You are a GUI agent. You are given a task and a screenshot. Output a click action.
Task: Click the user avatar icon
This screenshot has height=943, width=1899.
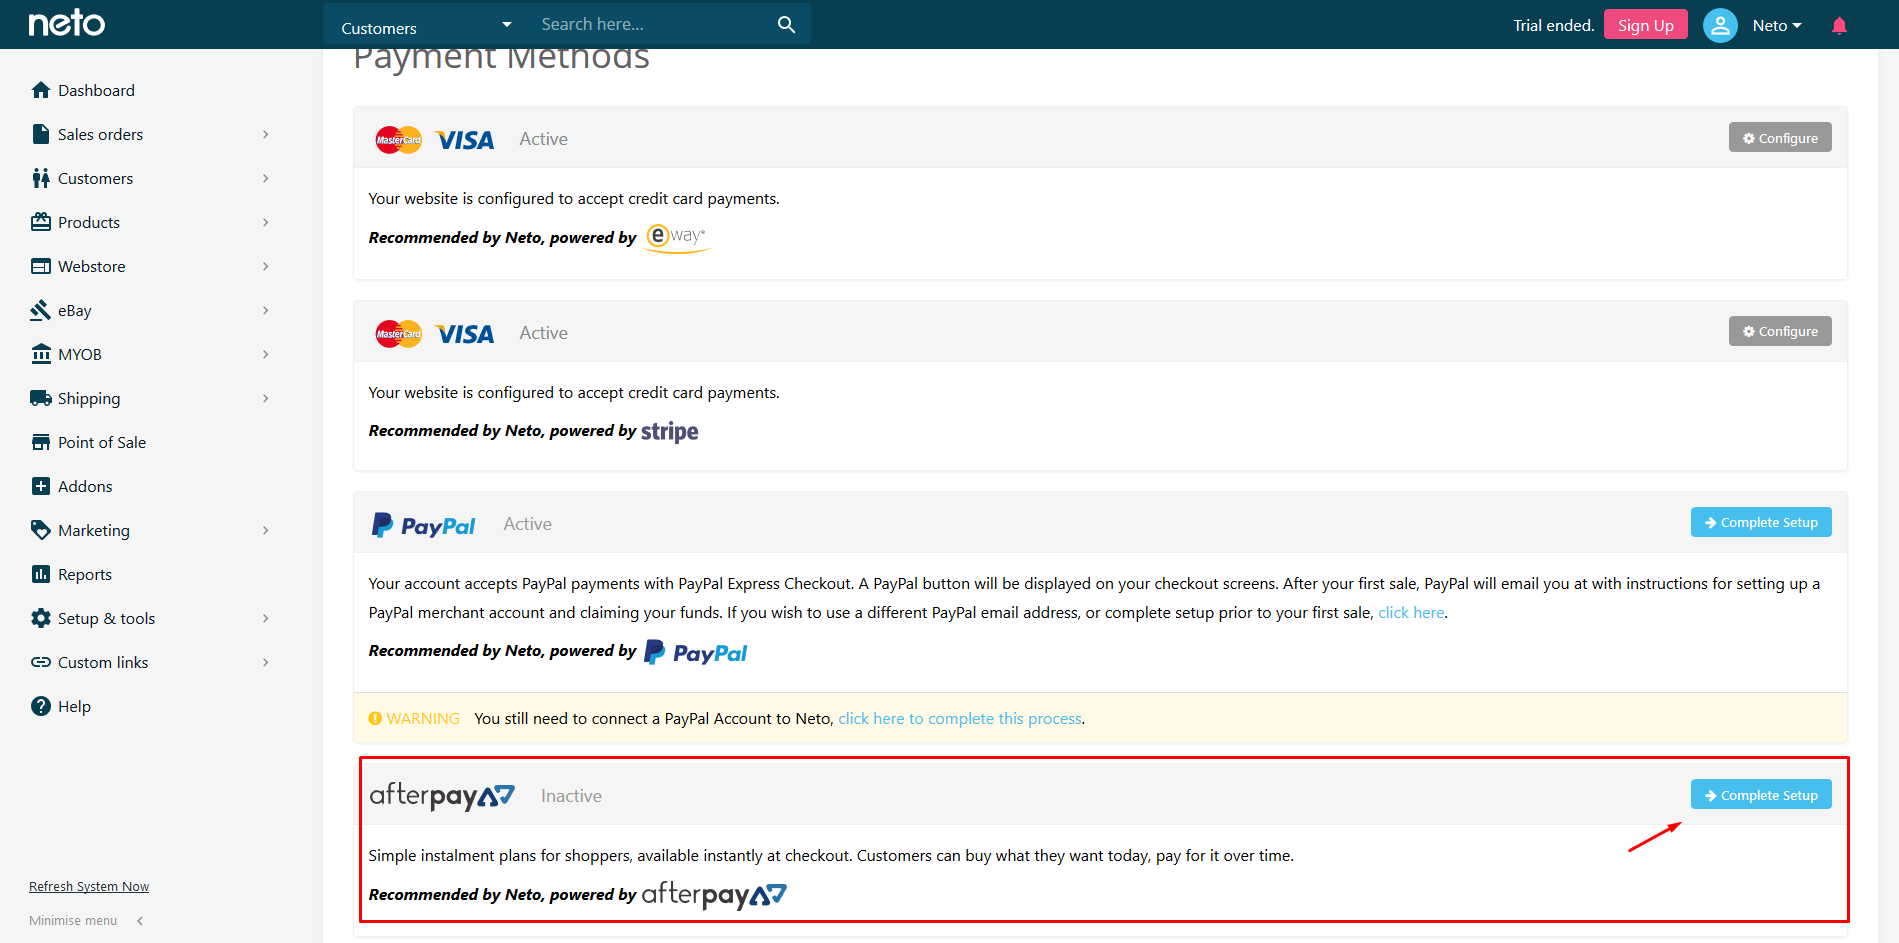click(1720, 26)
